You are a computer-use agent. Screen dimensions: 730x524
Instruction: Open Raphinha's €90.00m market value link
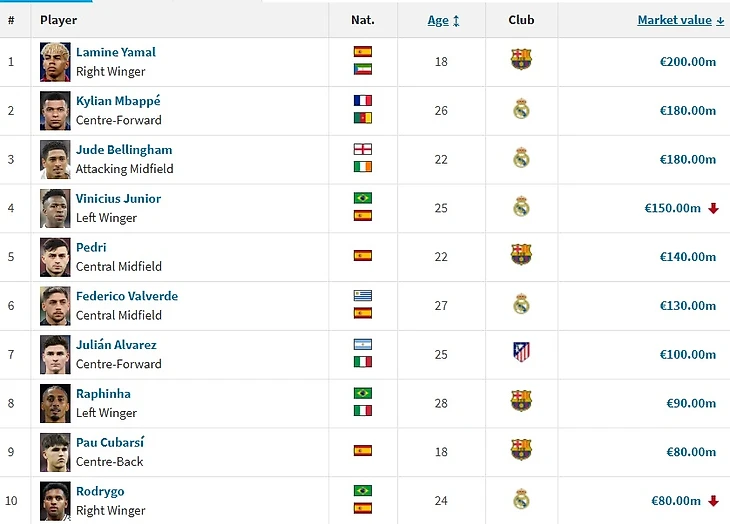click(x=690, y=403)
